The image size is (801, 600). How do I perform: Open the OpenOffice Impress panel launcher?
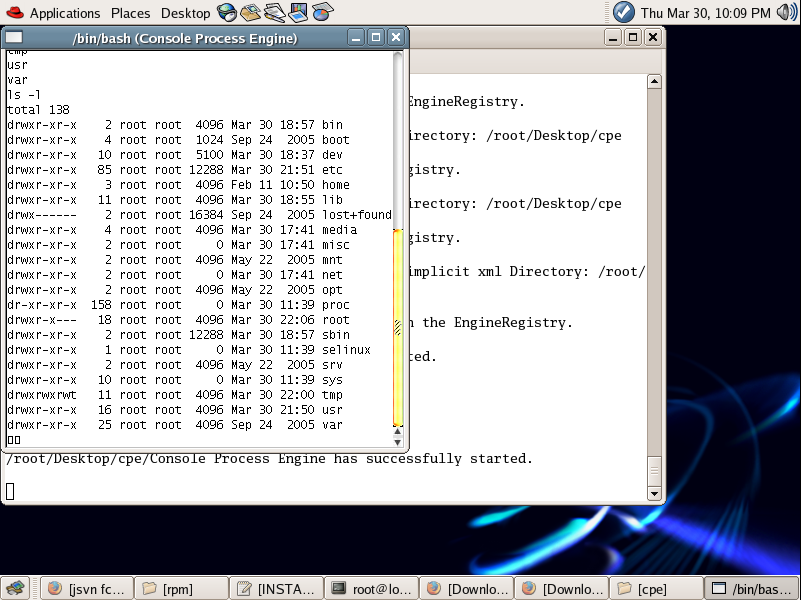(298, 13)
